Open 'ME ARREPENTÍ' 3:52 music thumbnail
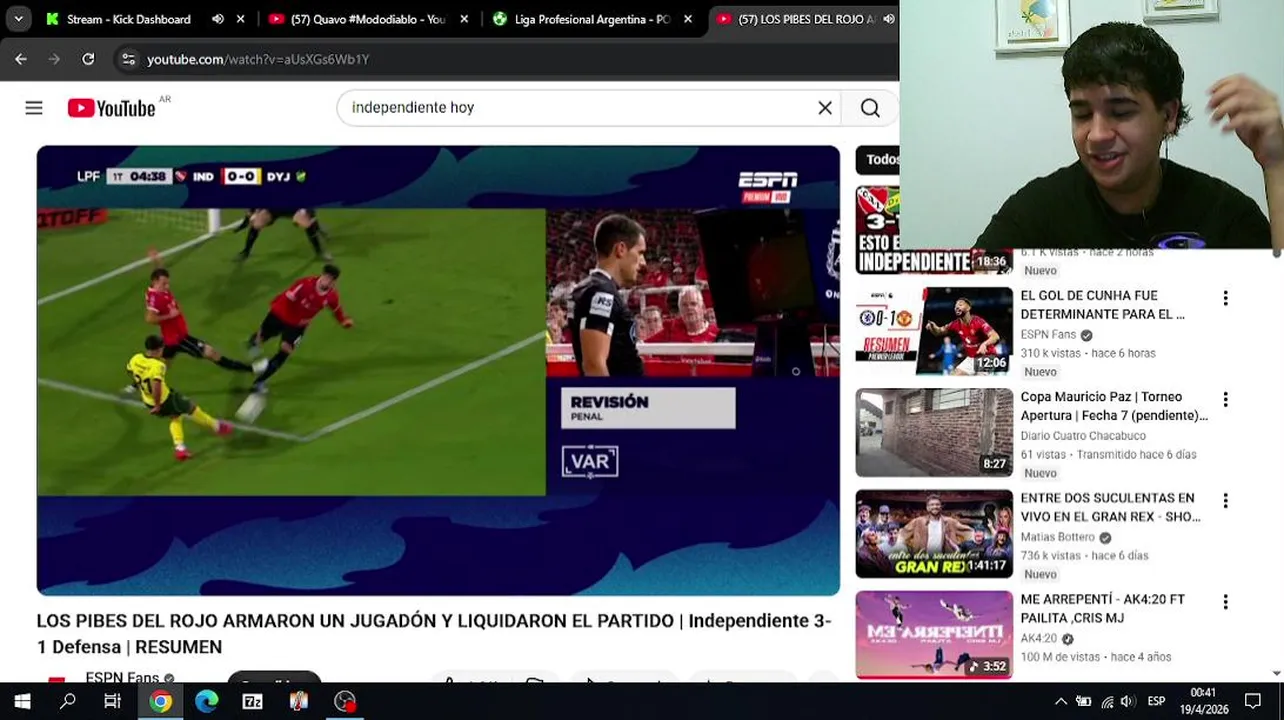The height and width of the screenshot is (720, 1284). coord(934,634)
